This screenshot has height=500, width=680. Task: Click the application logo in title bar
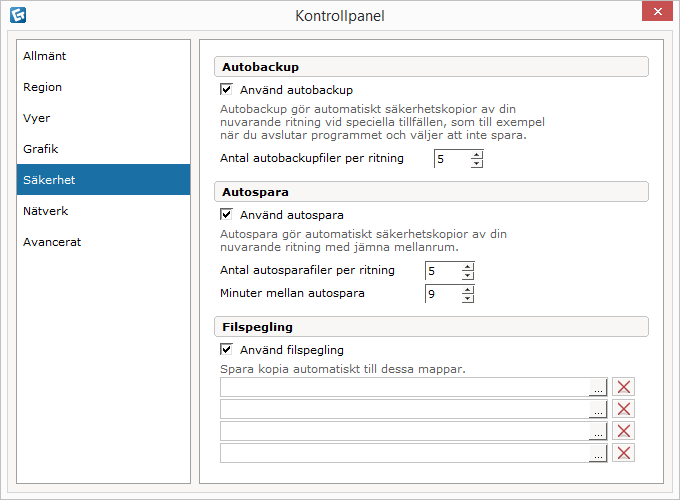point(18,15)
